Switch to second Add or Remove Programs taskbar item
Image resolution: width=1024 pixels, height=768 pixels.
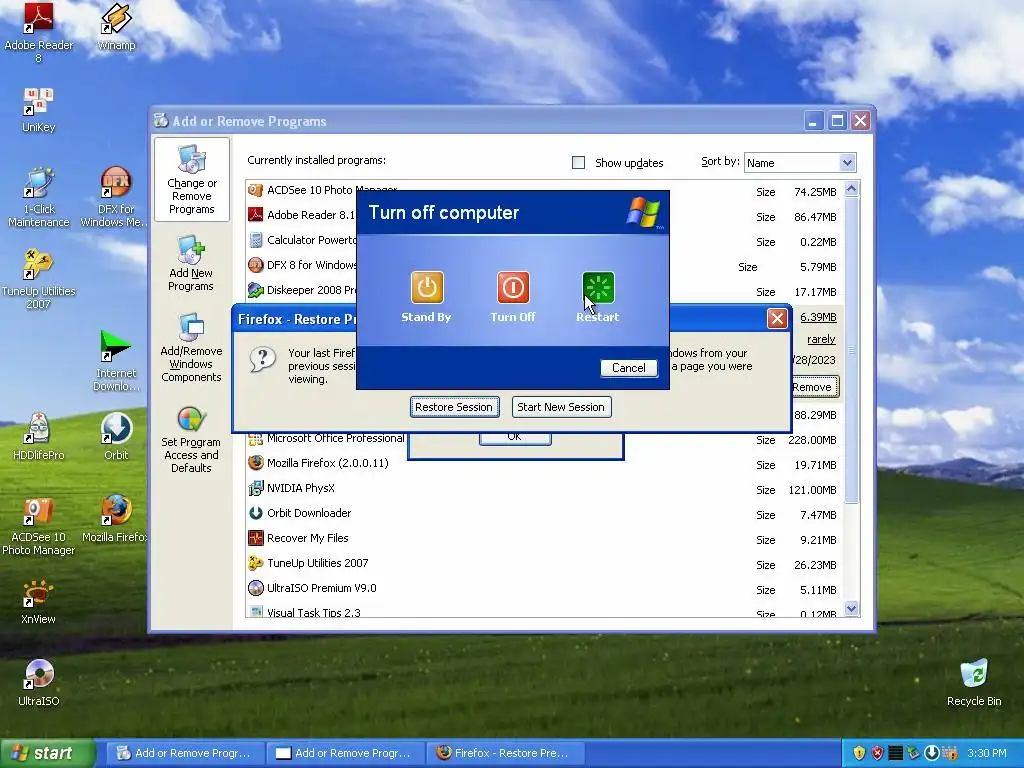344,753
